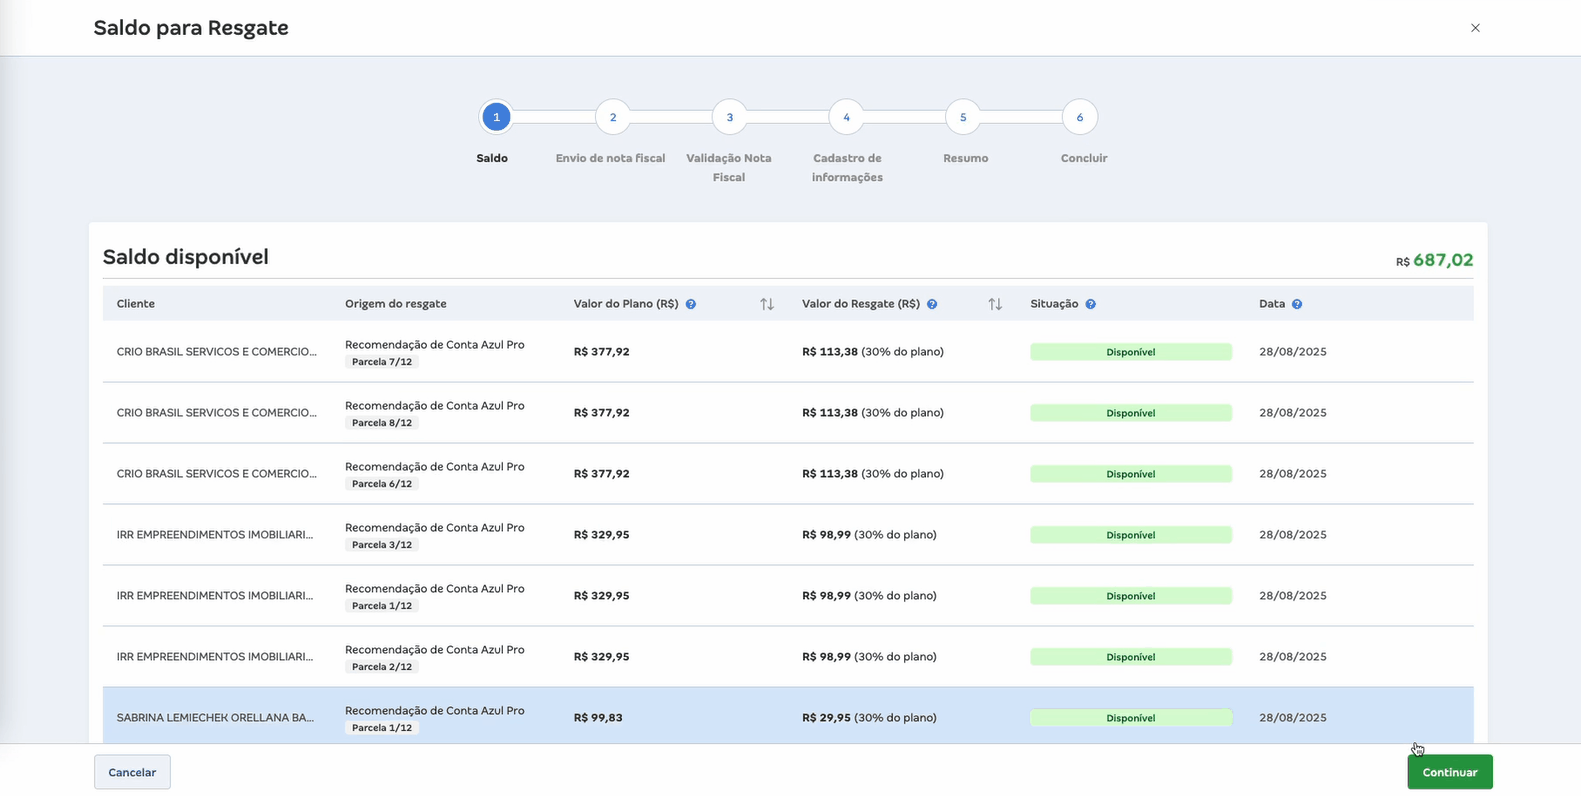Click the Situação help icon
The width and height of the screenshot is (1581, 796).
(x=1090, y=304)
